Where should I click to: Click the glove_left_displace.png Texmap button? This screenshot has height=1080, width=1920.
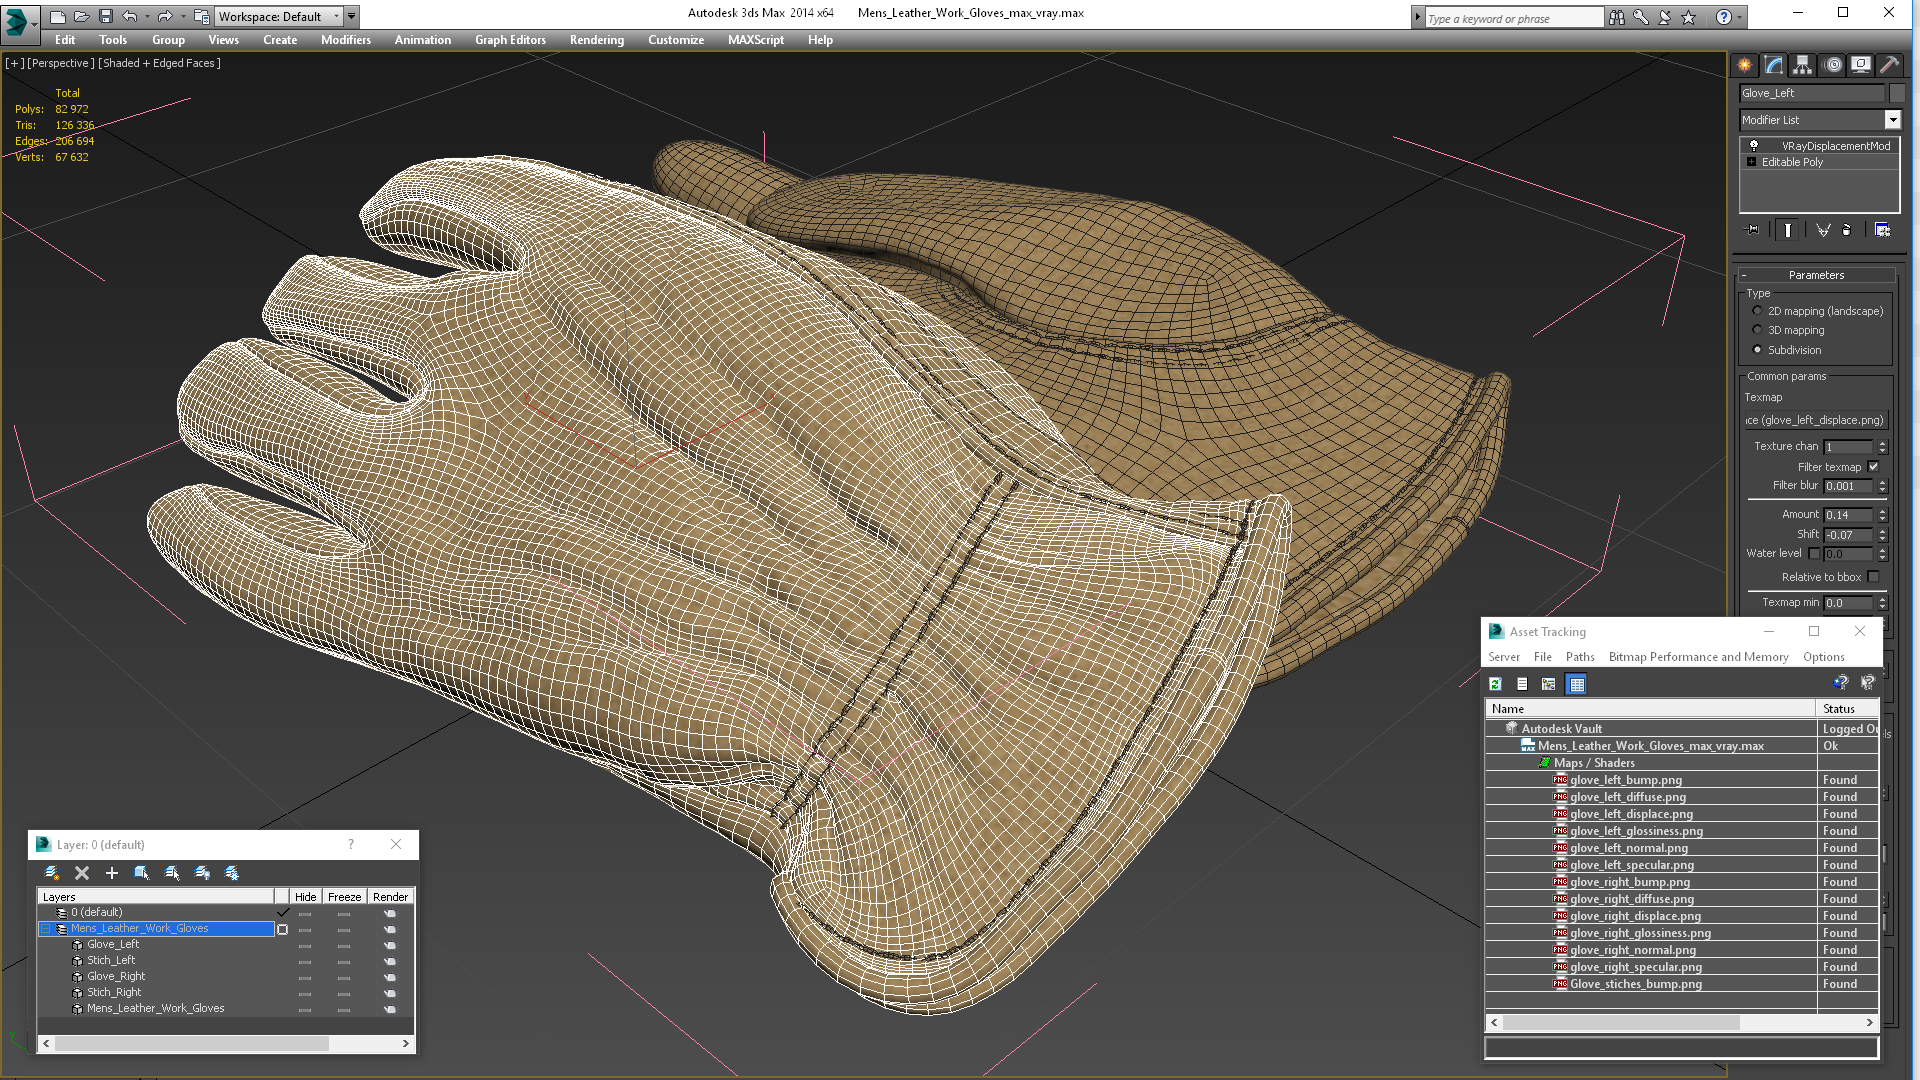pyautogui.click(x=1816, y=420)
